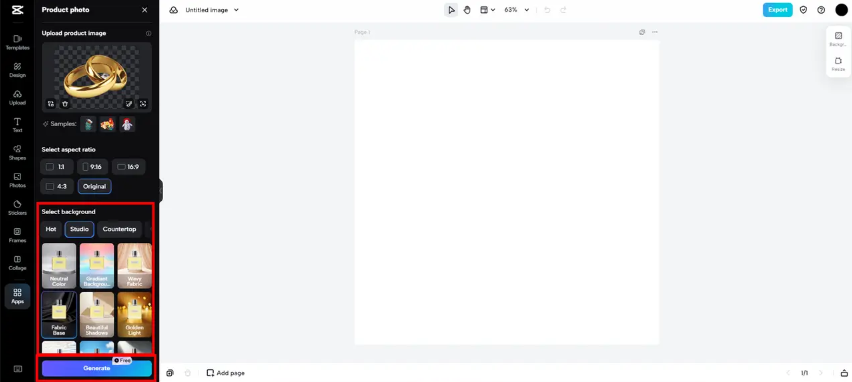Activate the Hand pan tool
Screen dimensions: 852x382
coord(467,10)
